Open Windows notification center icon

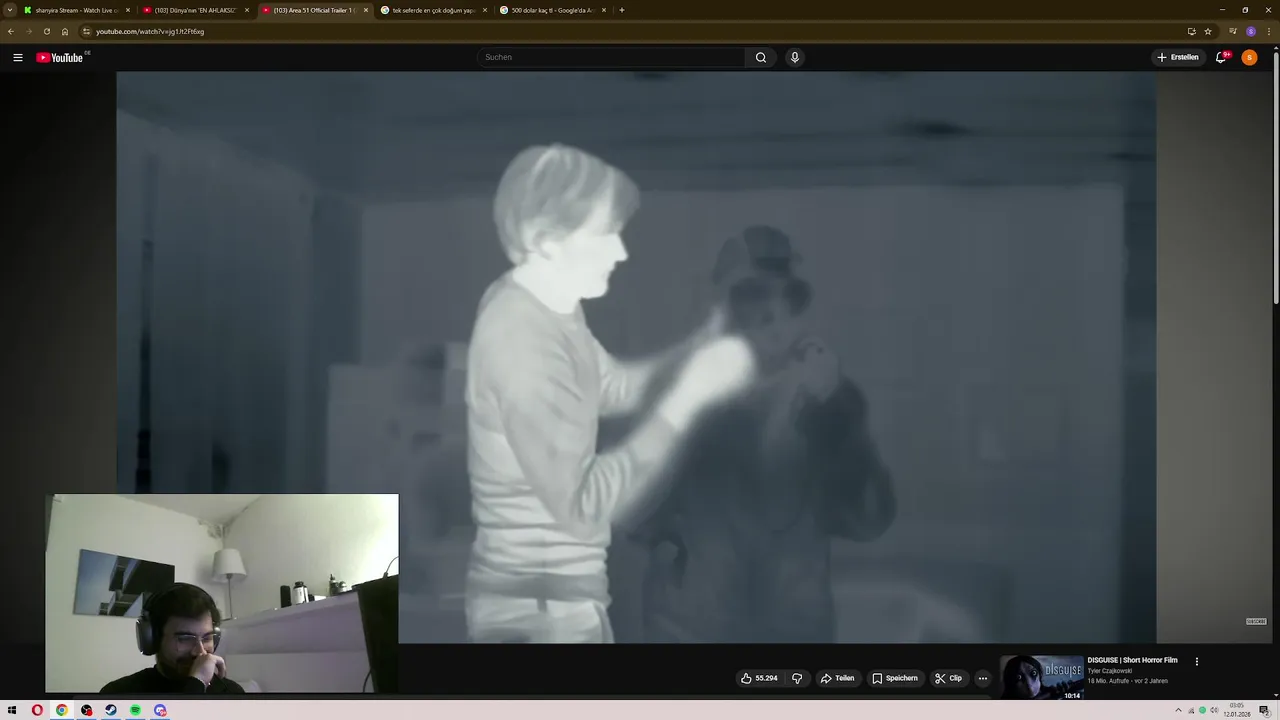[x=1264, y=710]
